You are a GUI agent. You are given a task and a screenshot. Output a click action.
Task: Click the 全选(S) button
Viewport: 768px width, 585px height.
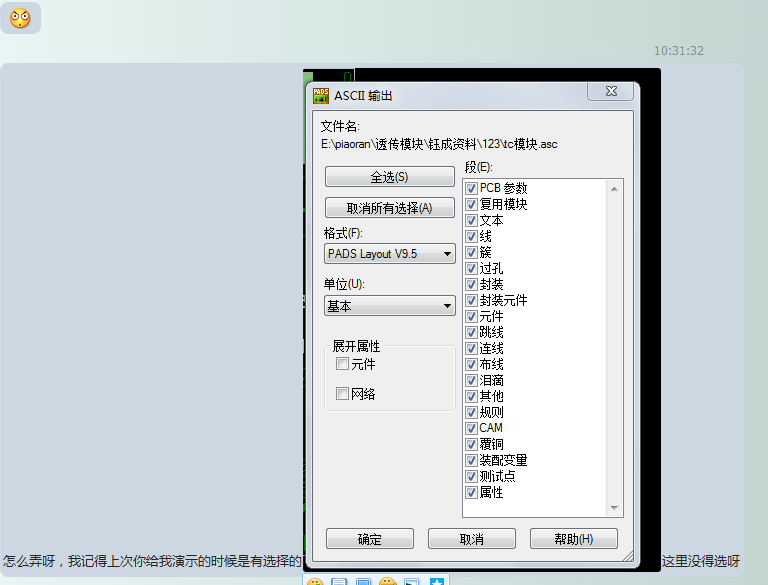[x=389, y=177]
